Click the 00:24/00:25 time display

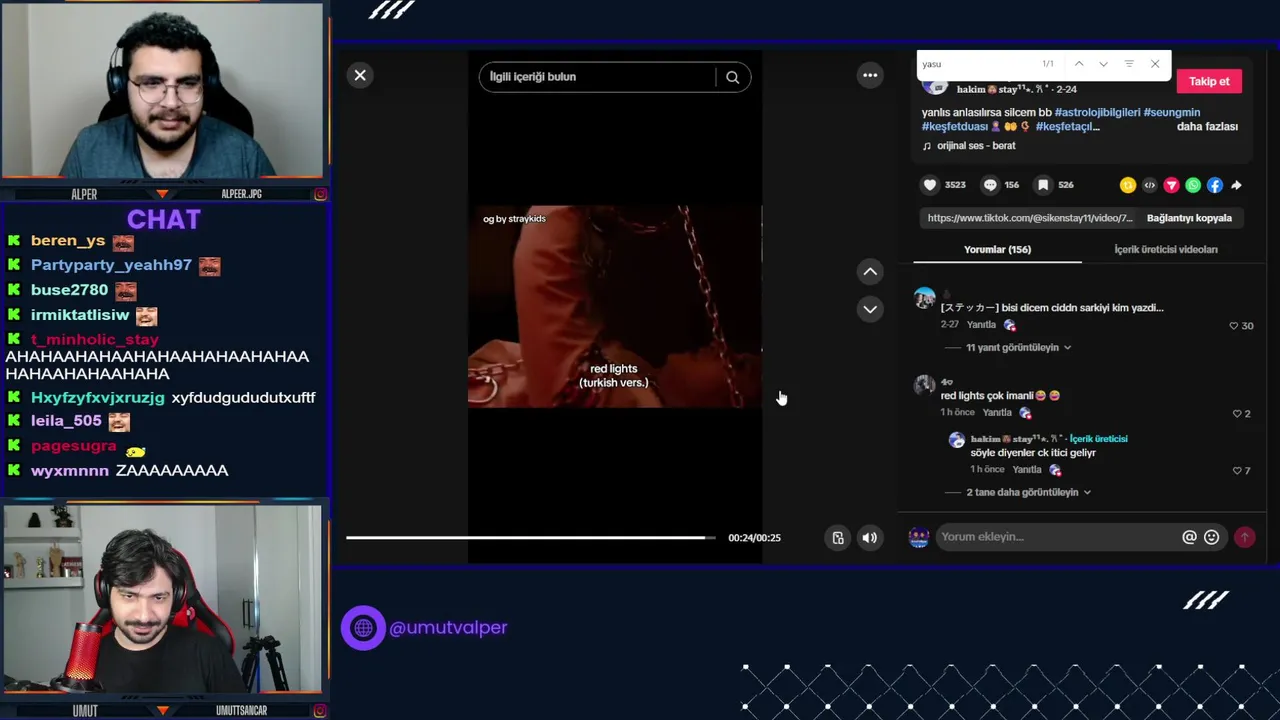pyautogui.click(x=754, y=538)
